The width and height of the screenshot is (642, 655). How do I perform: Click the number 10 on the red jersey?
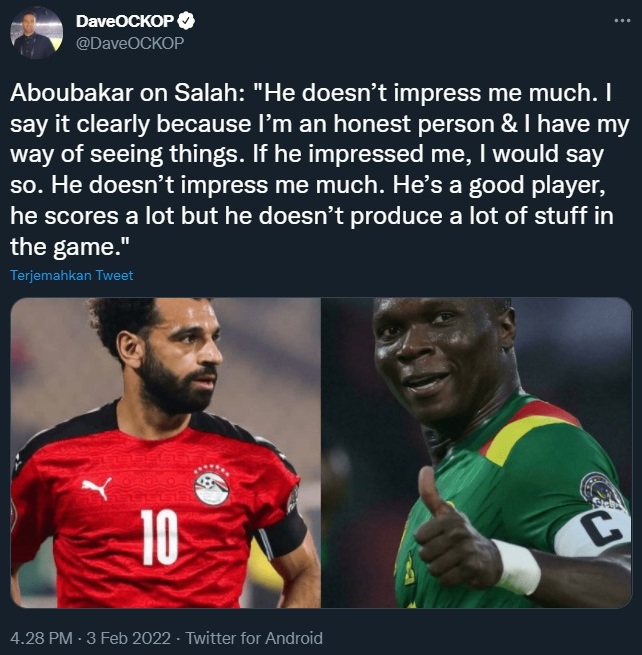click(159, 537)
